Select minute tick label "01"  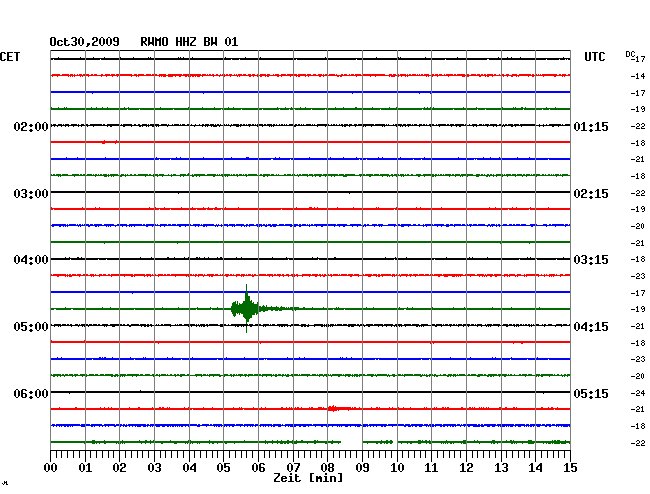point(85,467)
